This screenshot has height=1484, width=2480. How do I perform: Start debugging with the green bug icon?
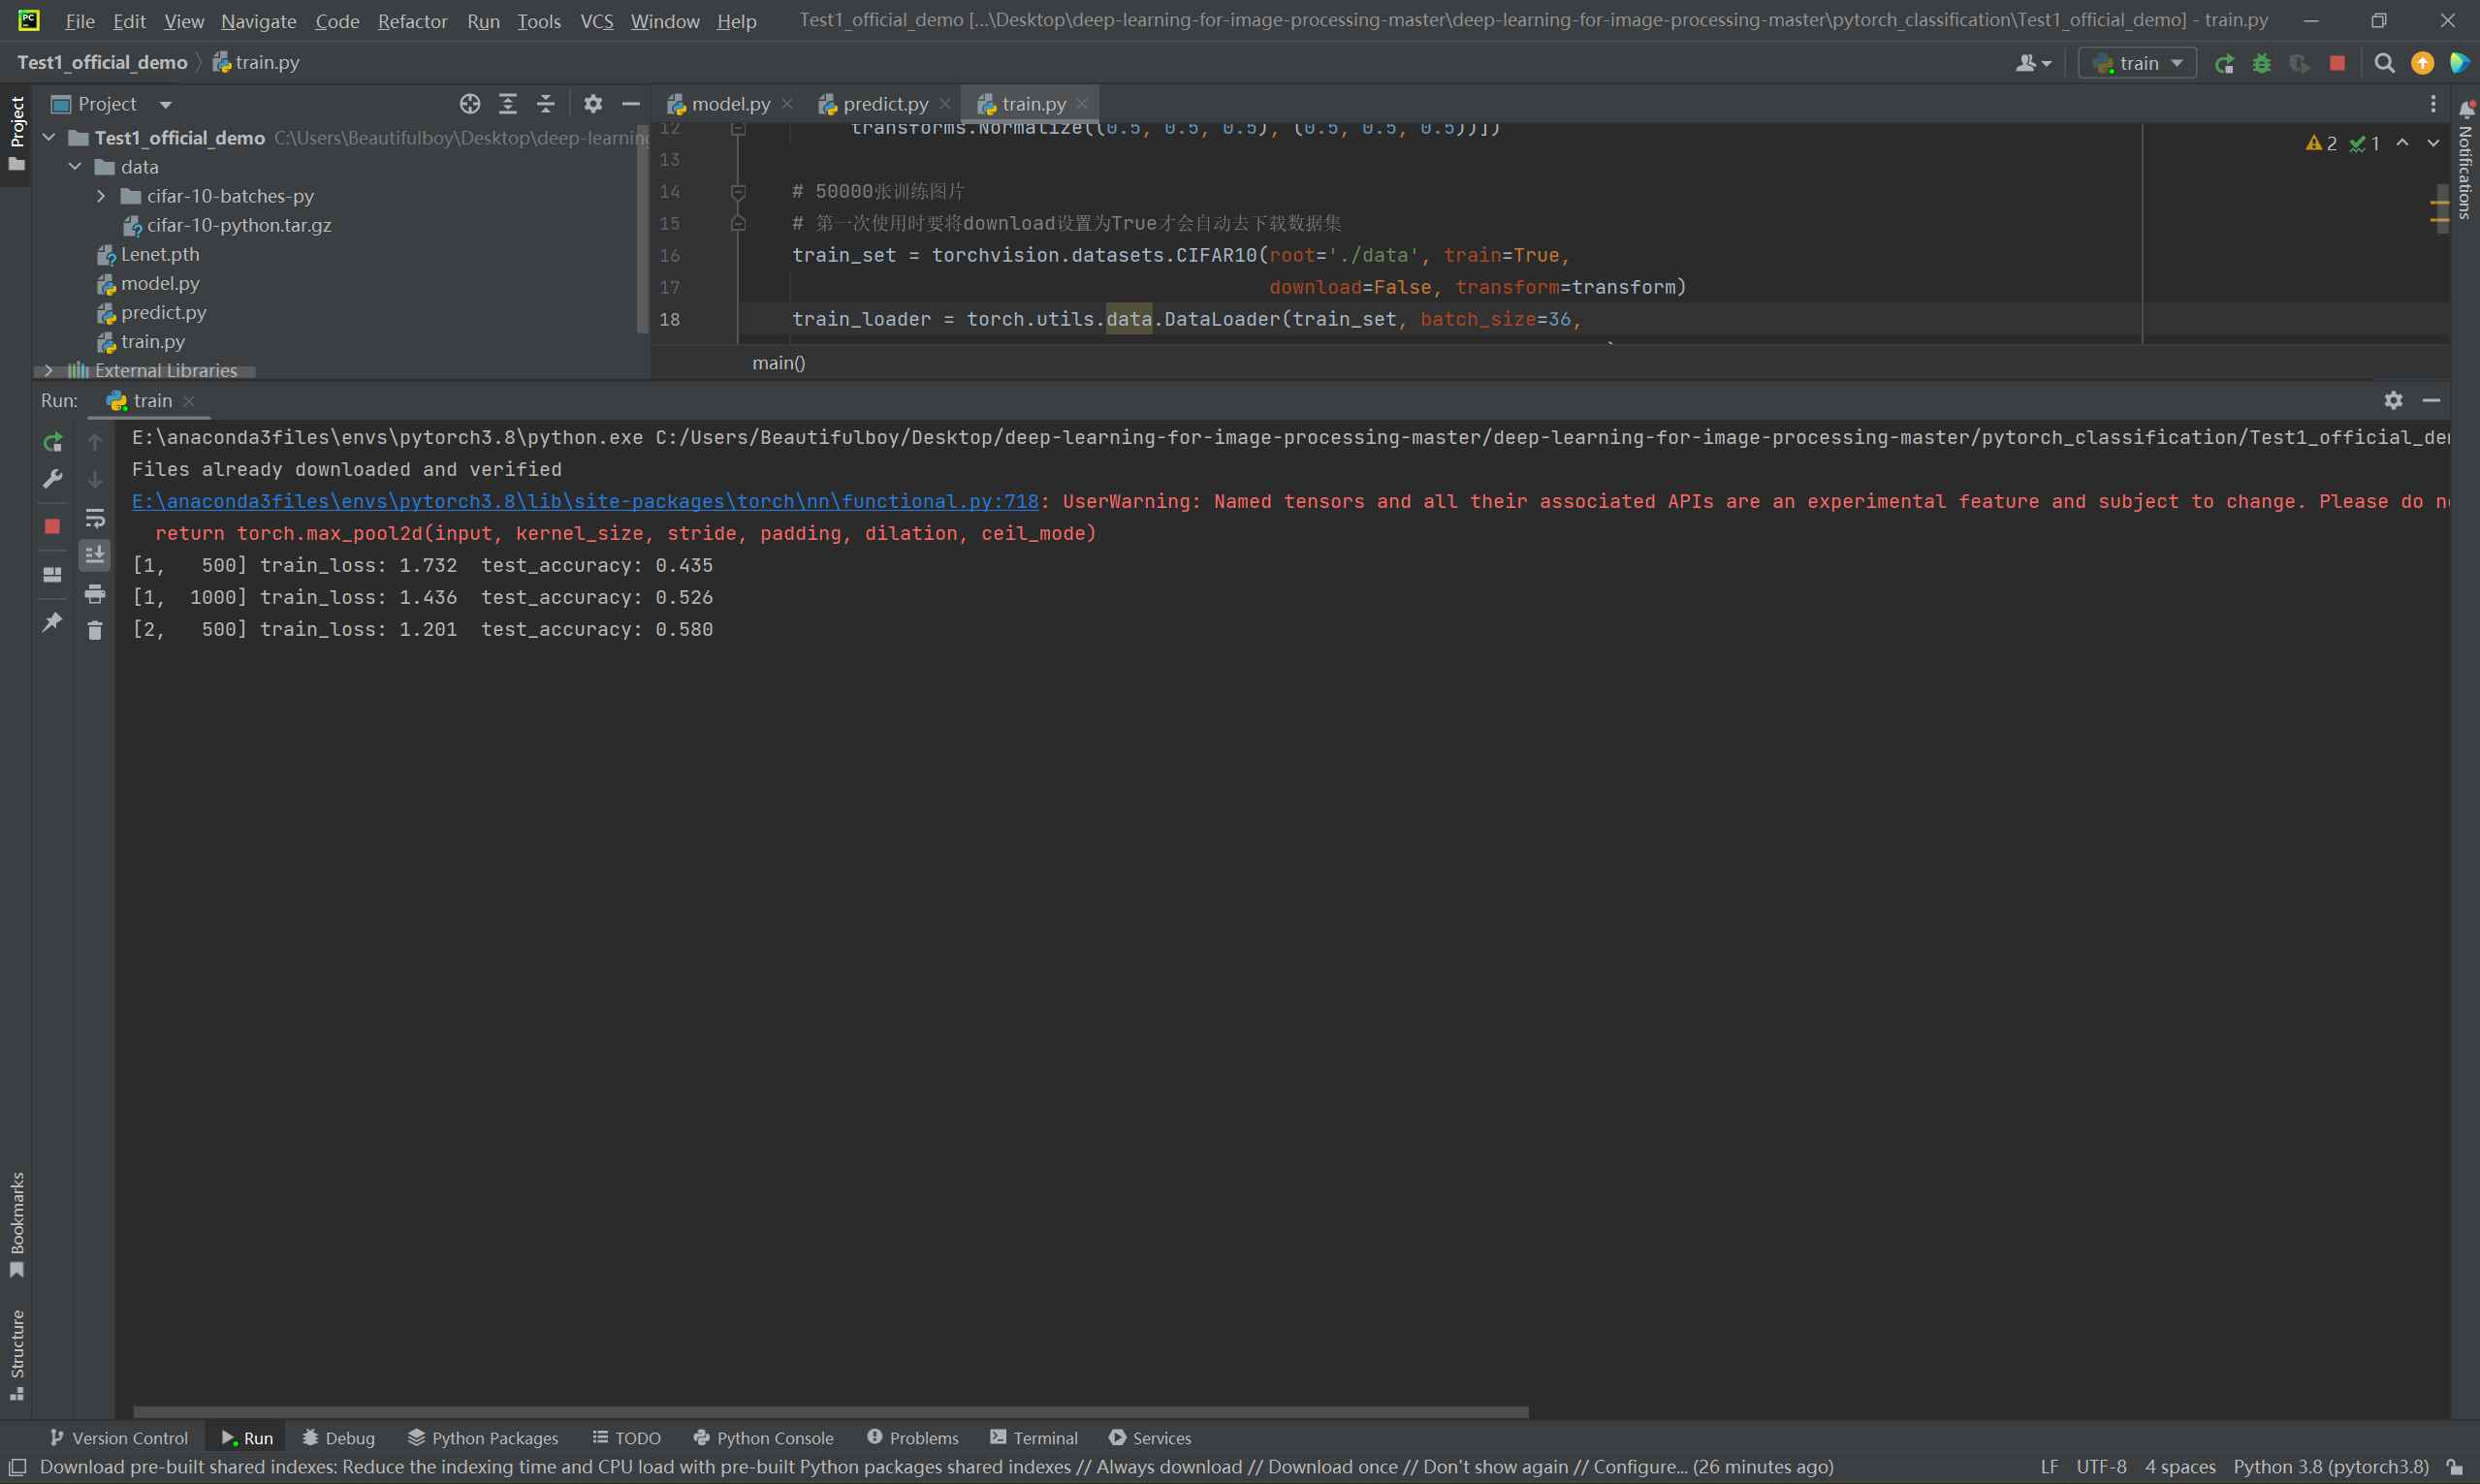pos(2262,62)
